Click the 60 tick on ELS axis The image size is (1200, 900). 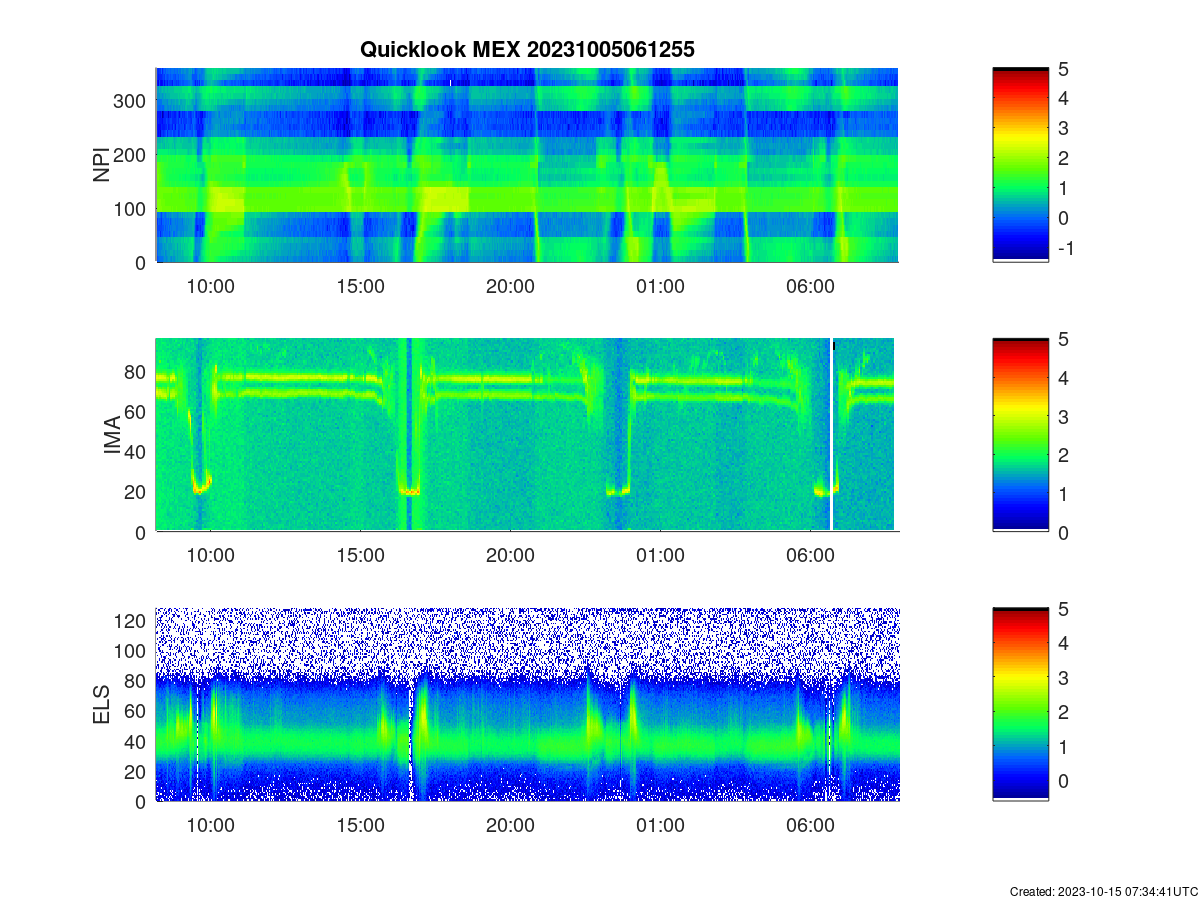click(137, 711)
